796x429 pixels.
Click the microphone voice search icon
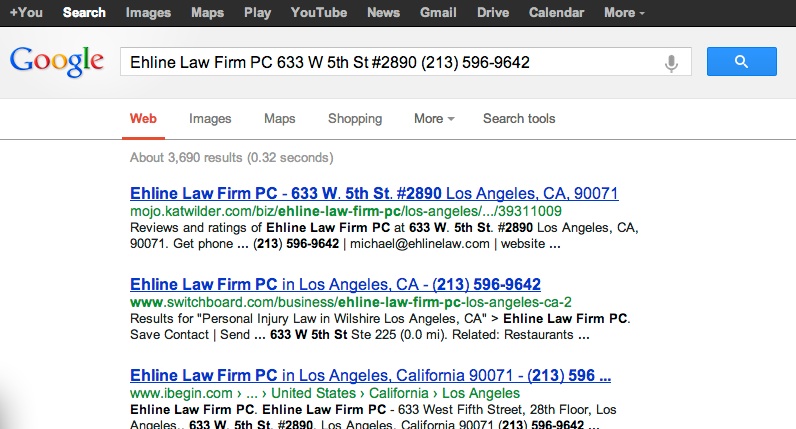tap(671, 63)
